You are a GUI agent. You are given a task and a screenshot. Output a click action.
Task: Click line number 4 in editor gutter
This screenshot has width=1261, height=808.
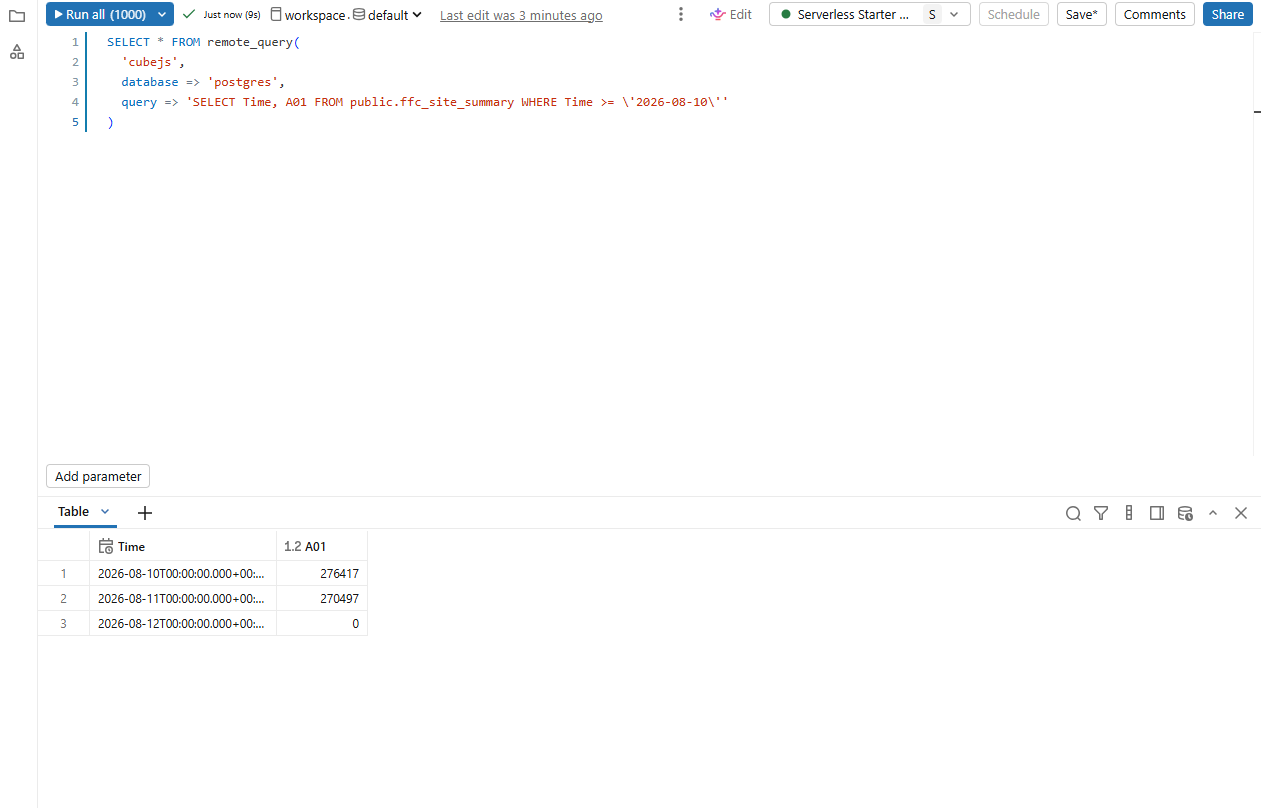point(75,102)
